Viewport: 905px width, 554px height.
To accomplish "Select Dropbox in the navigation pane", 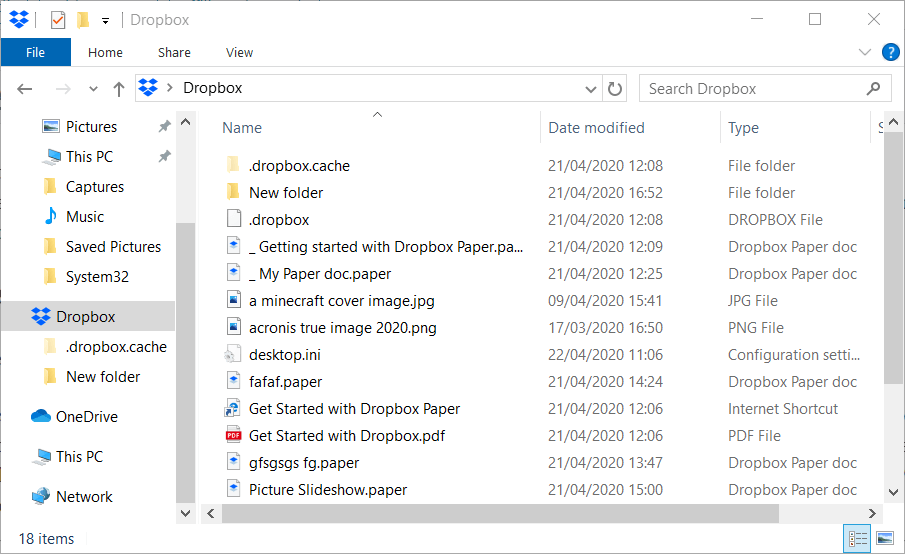I will click(88, 316).
